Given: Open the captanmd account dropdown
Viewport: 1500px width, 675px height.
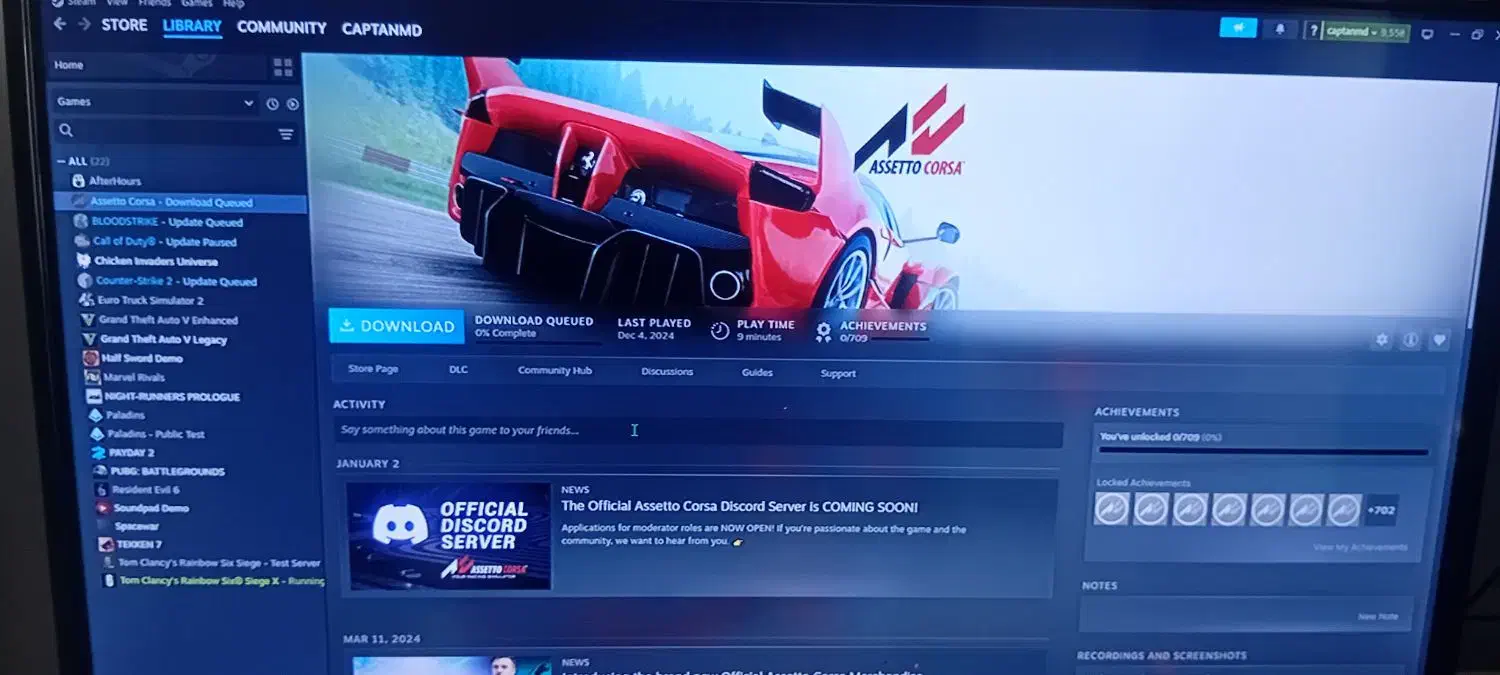Looking at the screenshot, I should [1366, 32].
